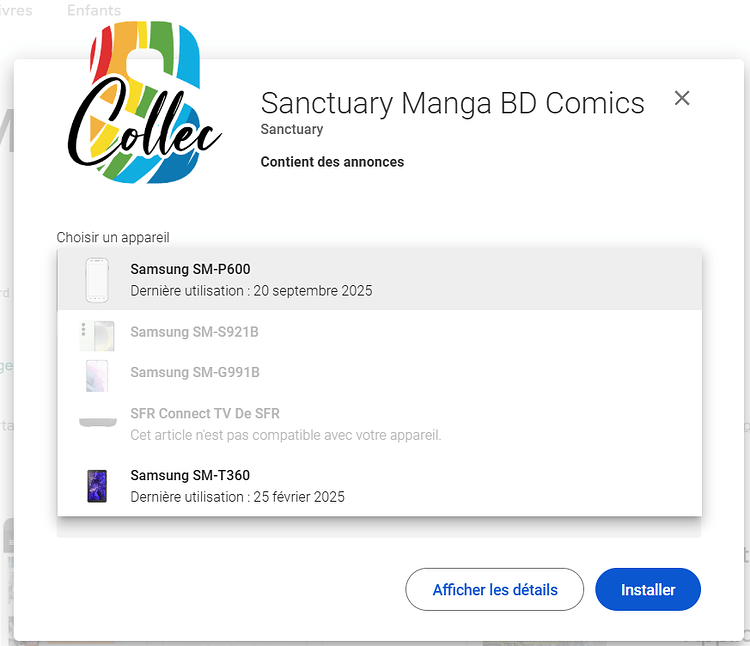Click the Samsung SM-P600 tablet icon
The width and height of the screenshot is (750, 646).
click(x=97, y=279)
